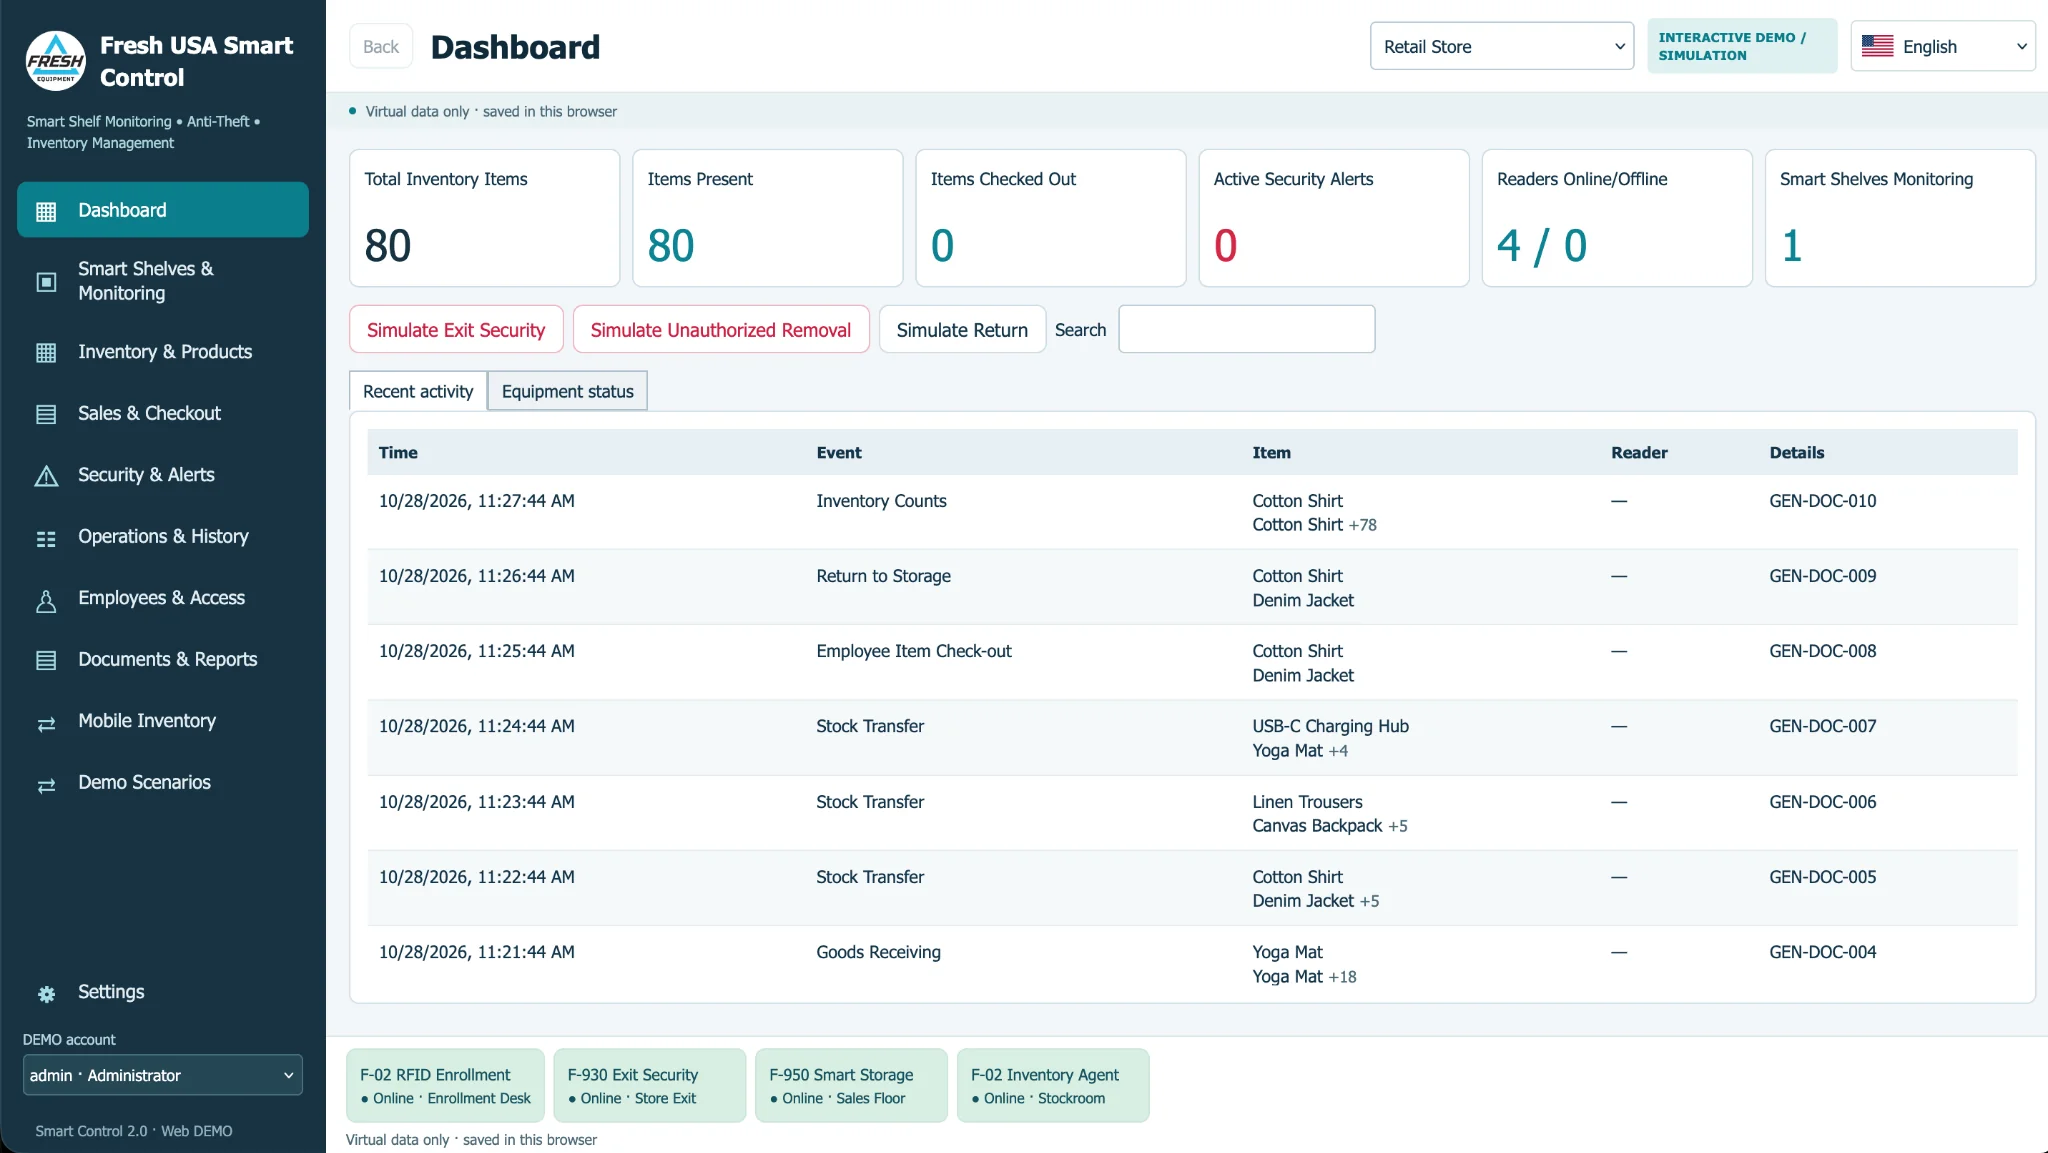Click the Operations & History icon
Image resolution: width=2048 pixels, height=1153 pixels.
[x=46, y=538]
